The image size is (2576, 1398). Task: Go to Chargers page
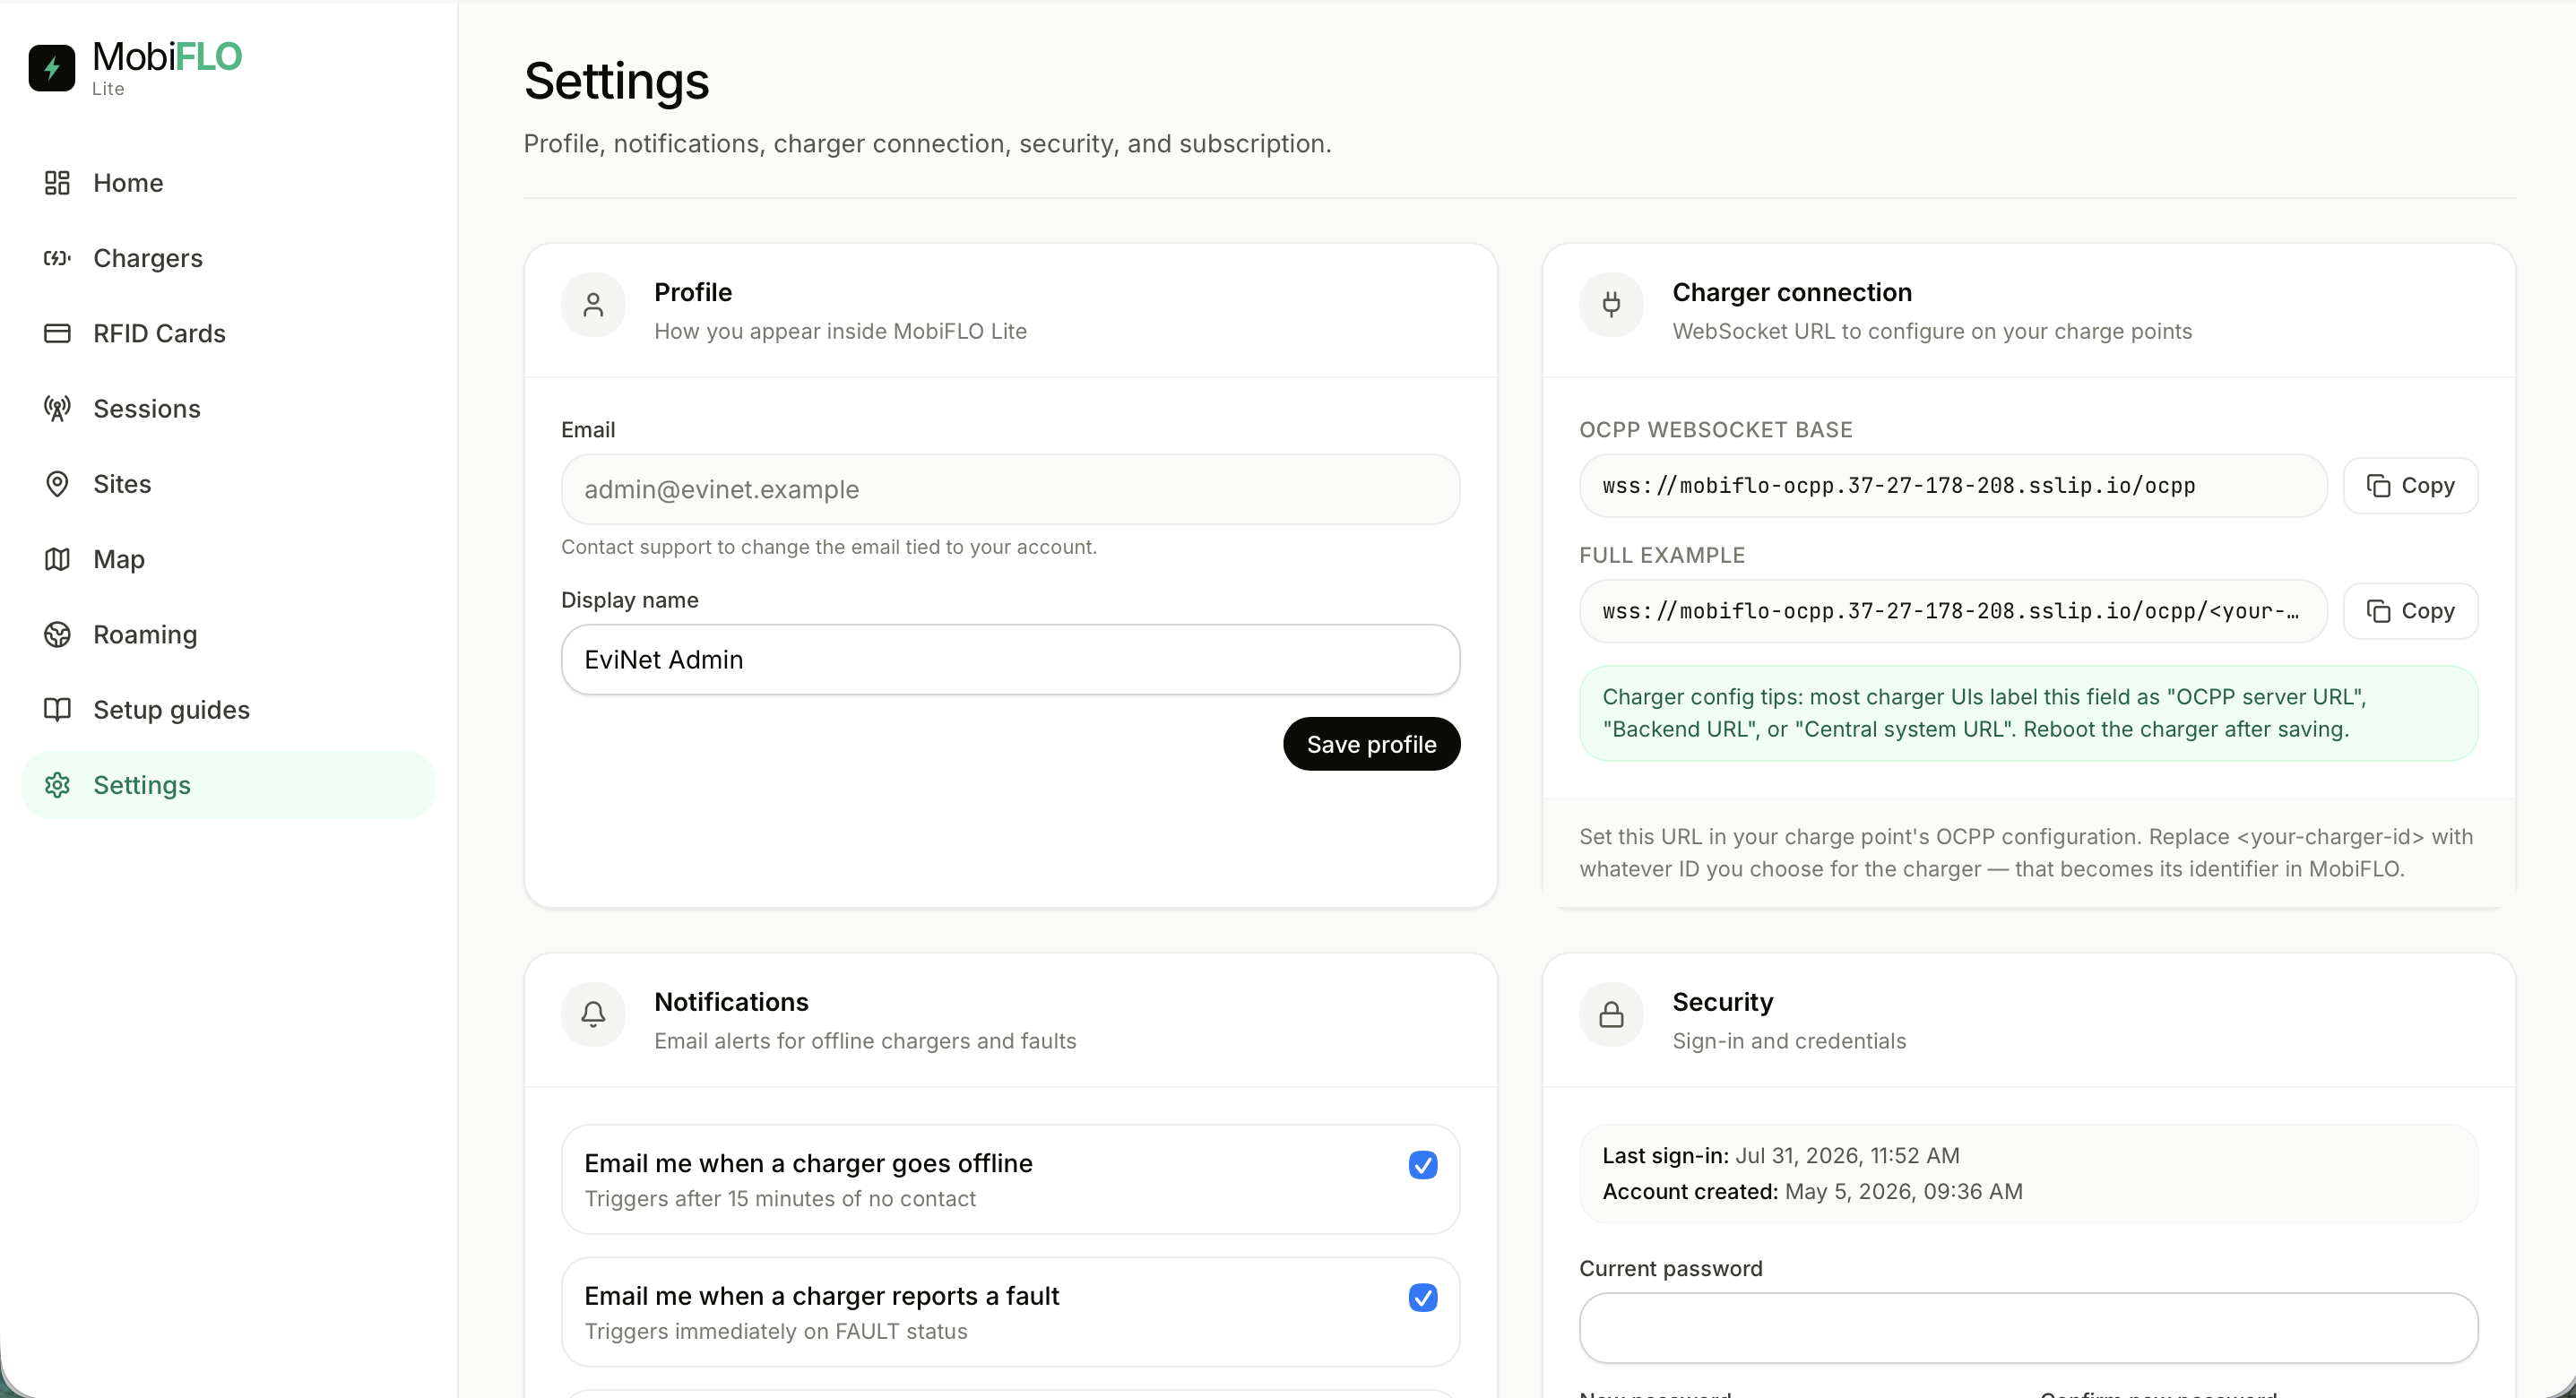228,258
